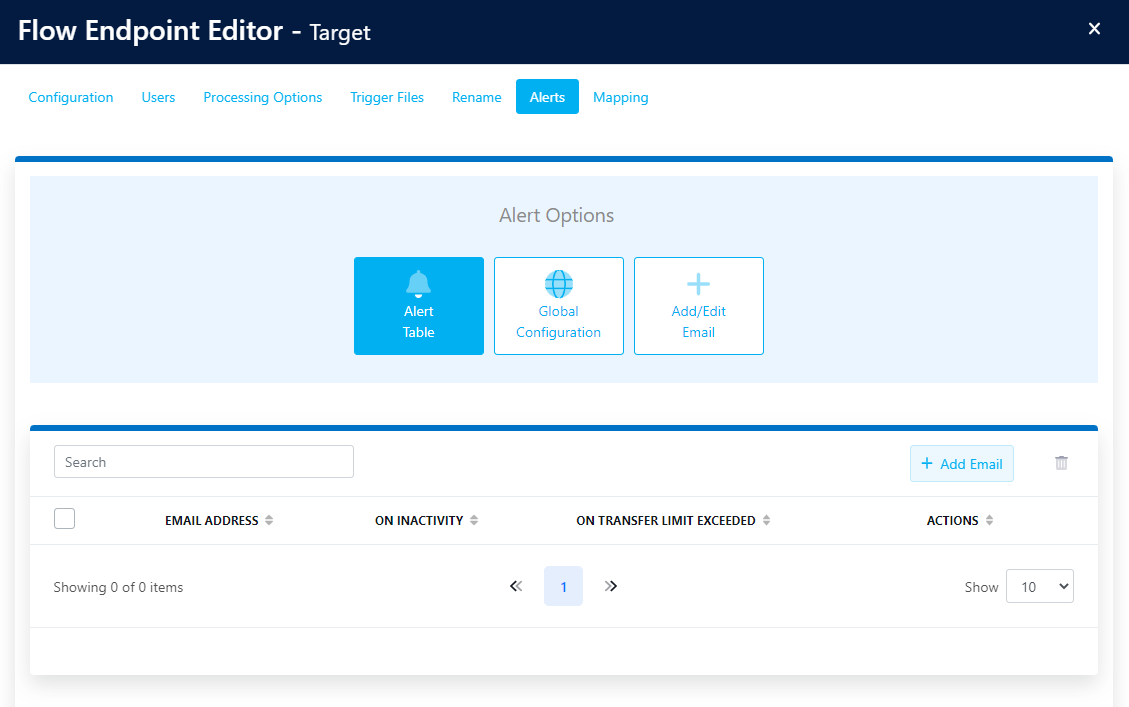
Task: Go to last page double-chevron
Action: 611,586
